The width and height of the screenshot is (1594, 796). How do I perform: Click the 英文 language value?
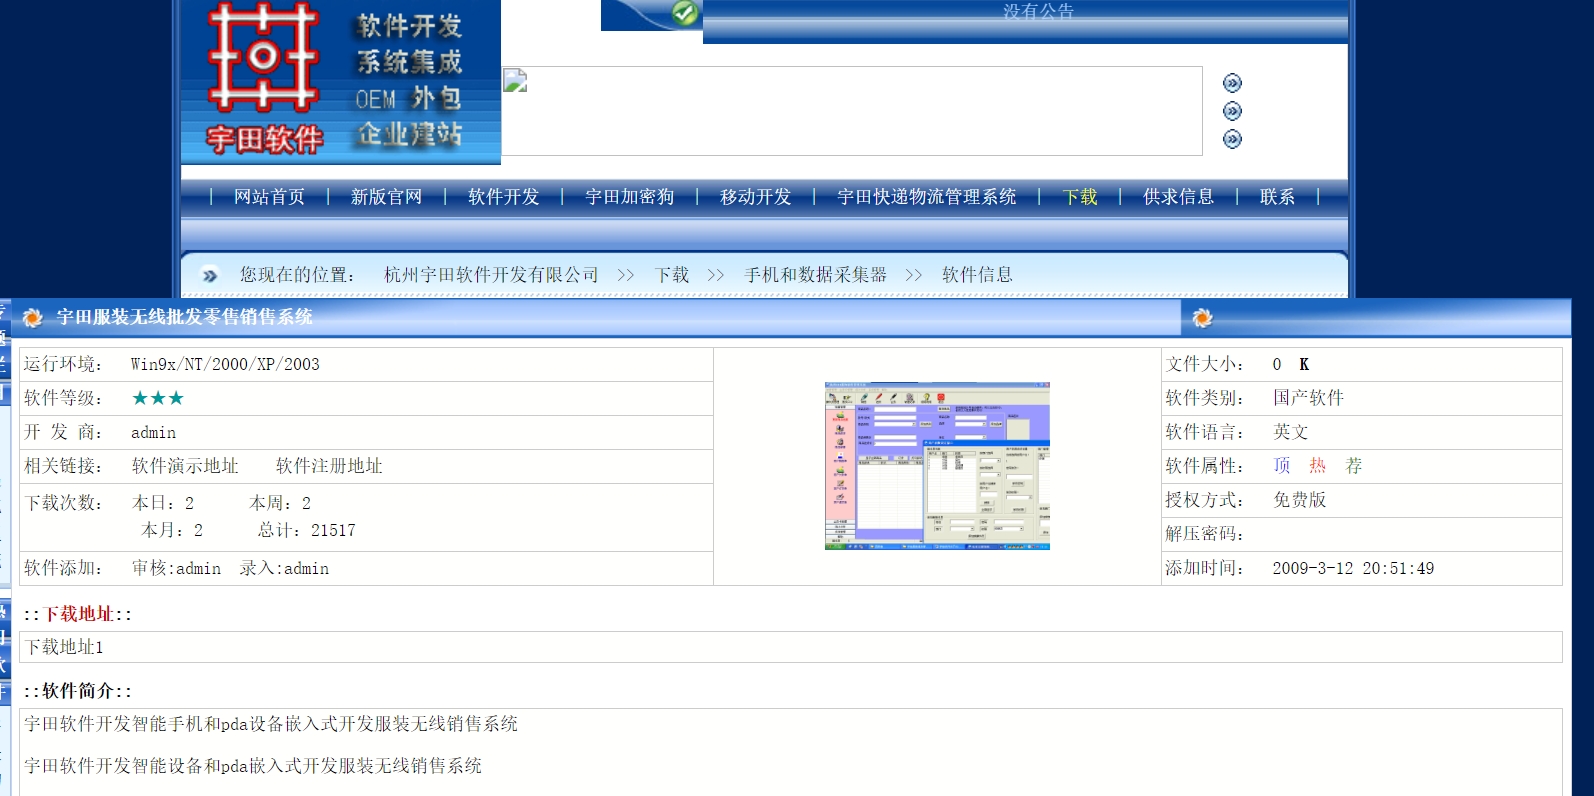tap(1290, 432)
